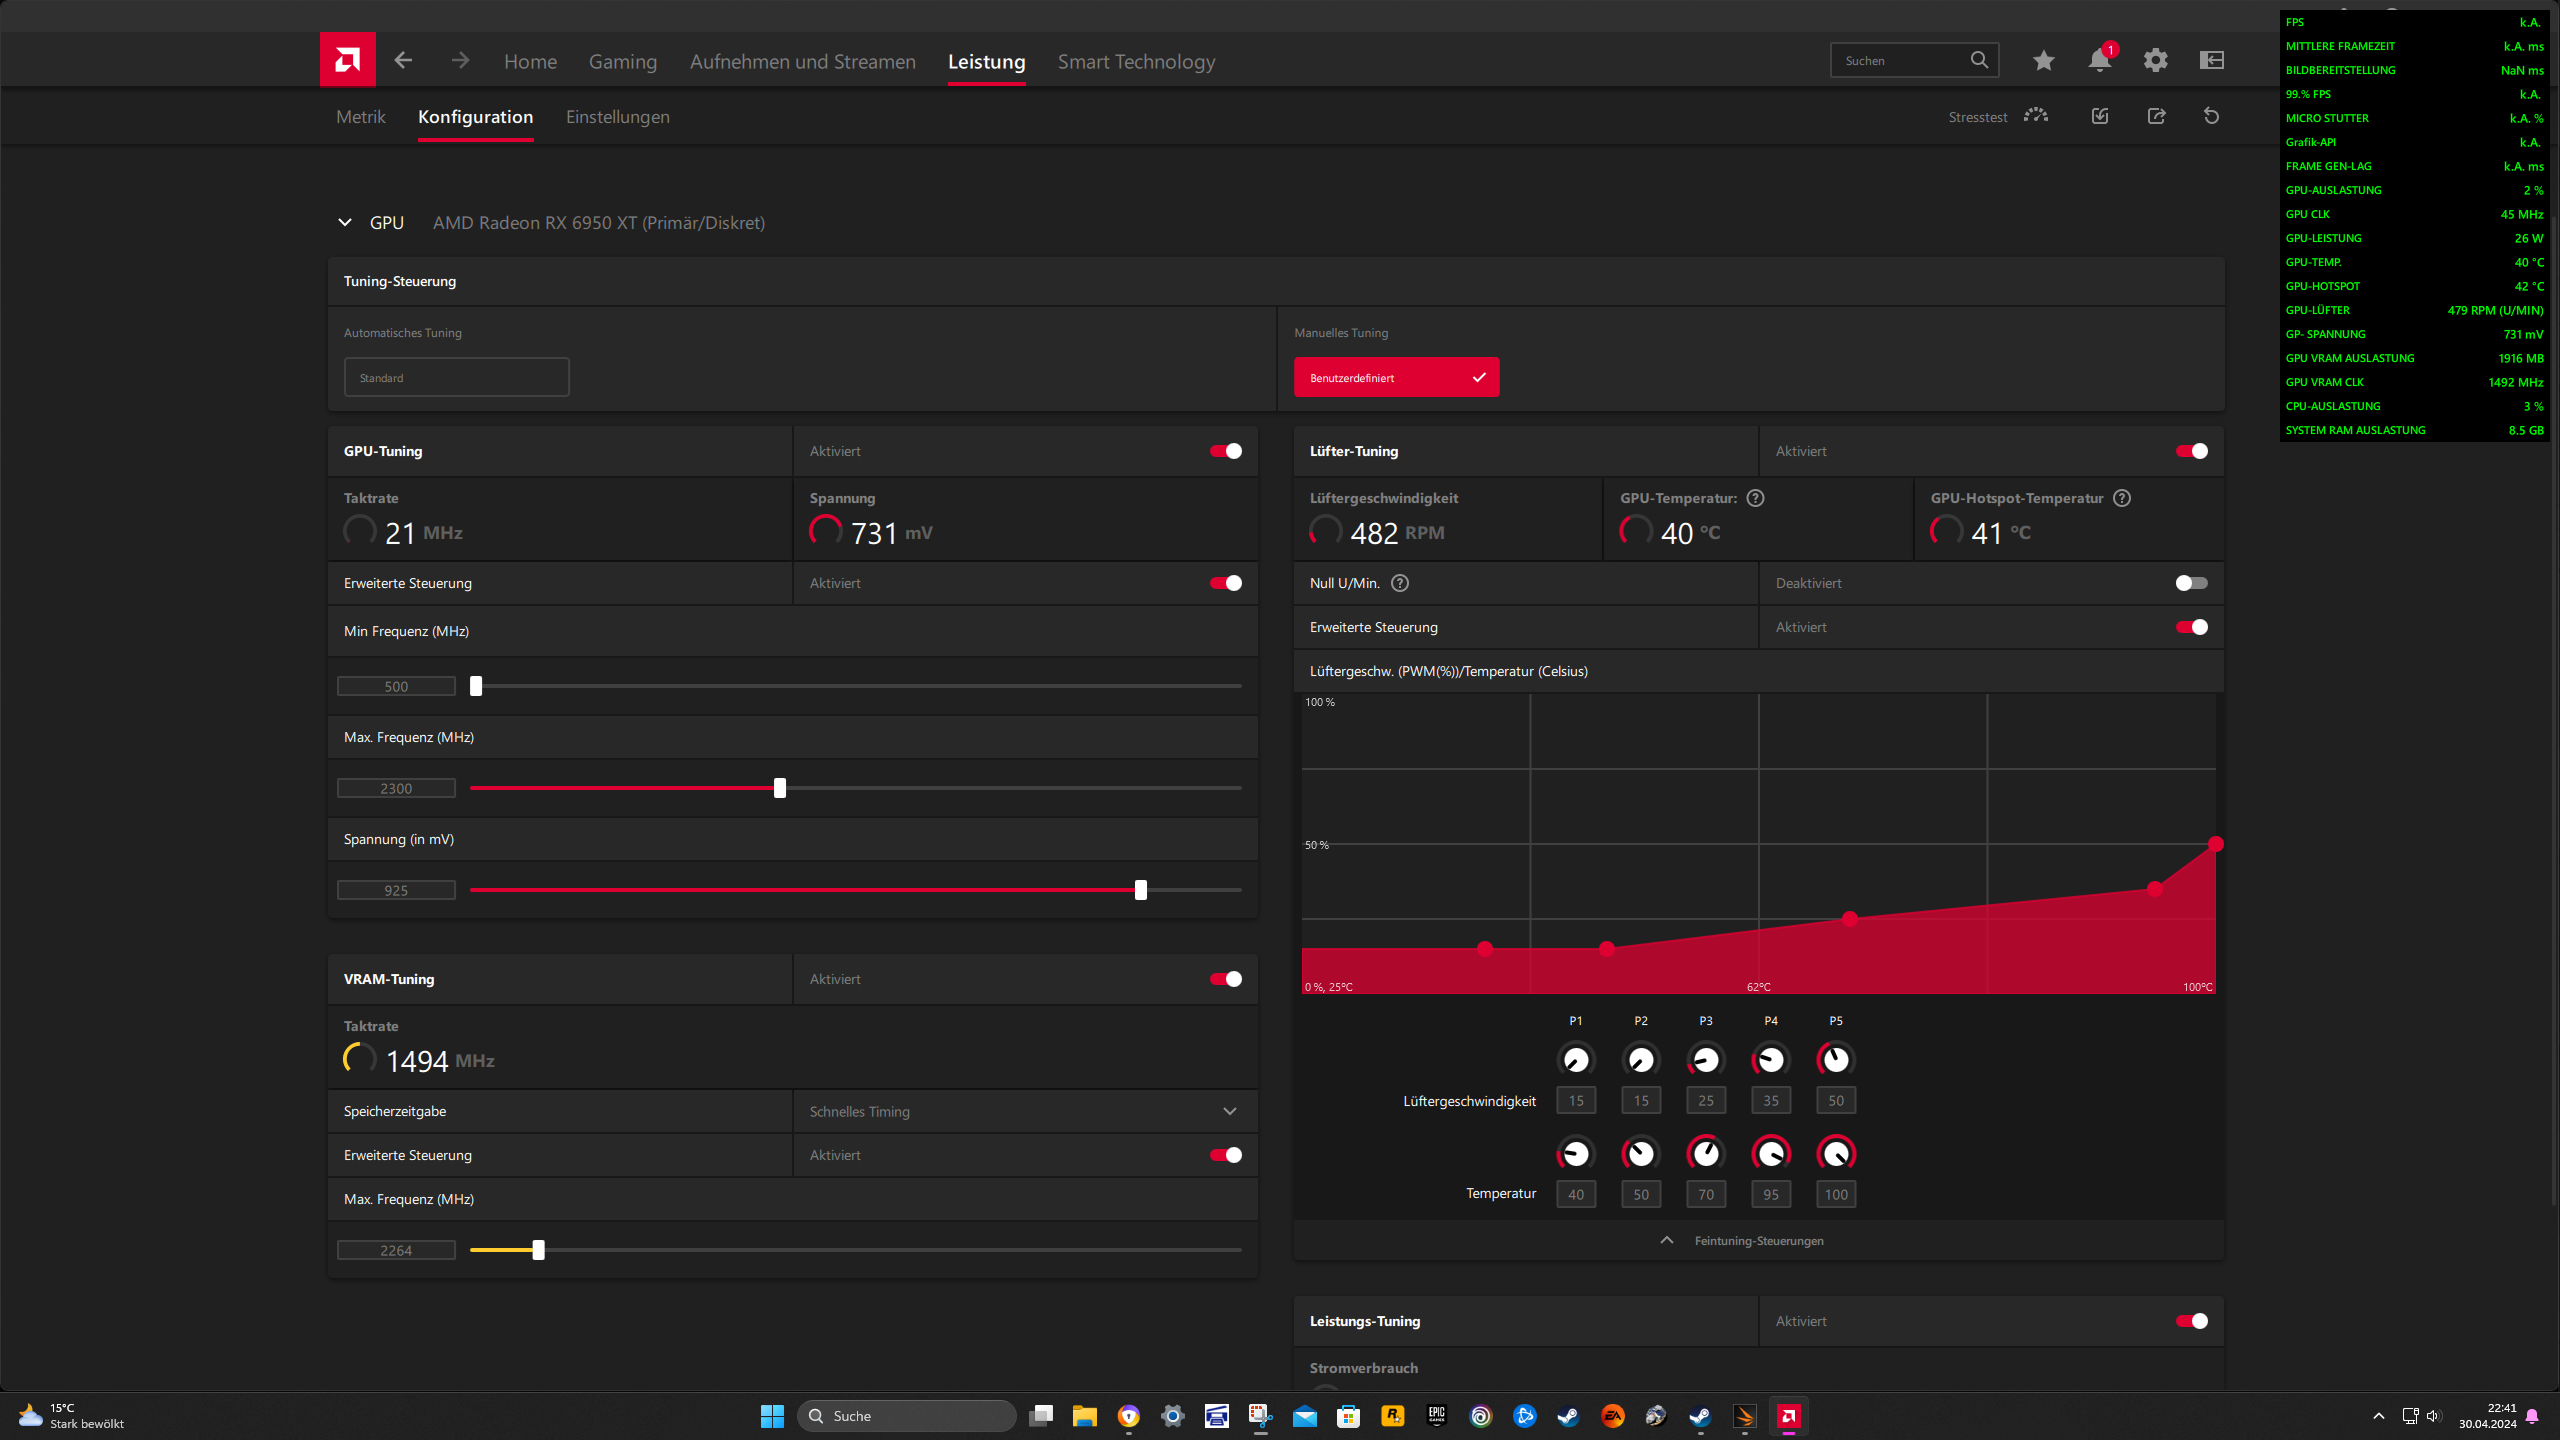Screen dimensions: 2560x1440
Task: Collapse the GPU section chevron
Action: pos(345,222)
